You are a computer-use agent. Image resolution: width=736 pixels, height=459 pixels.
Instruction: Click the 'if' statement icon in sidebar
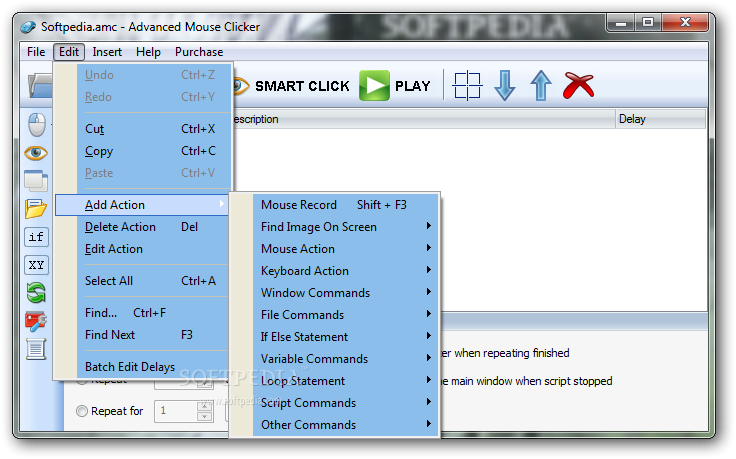pos(36,237)
